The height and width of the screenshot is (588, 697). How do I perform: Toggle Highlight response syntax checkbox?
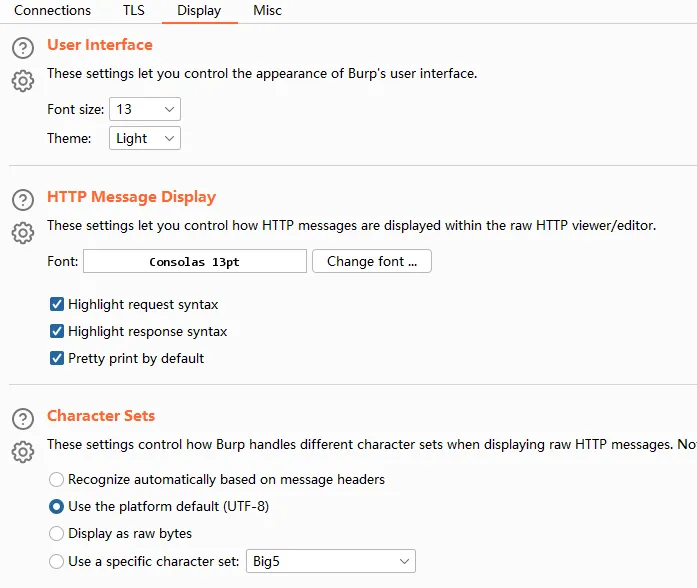pos(57,331)
